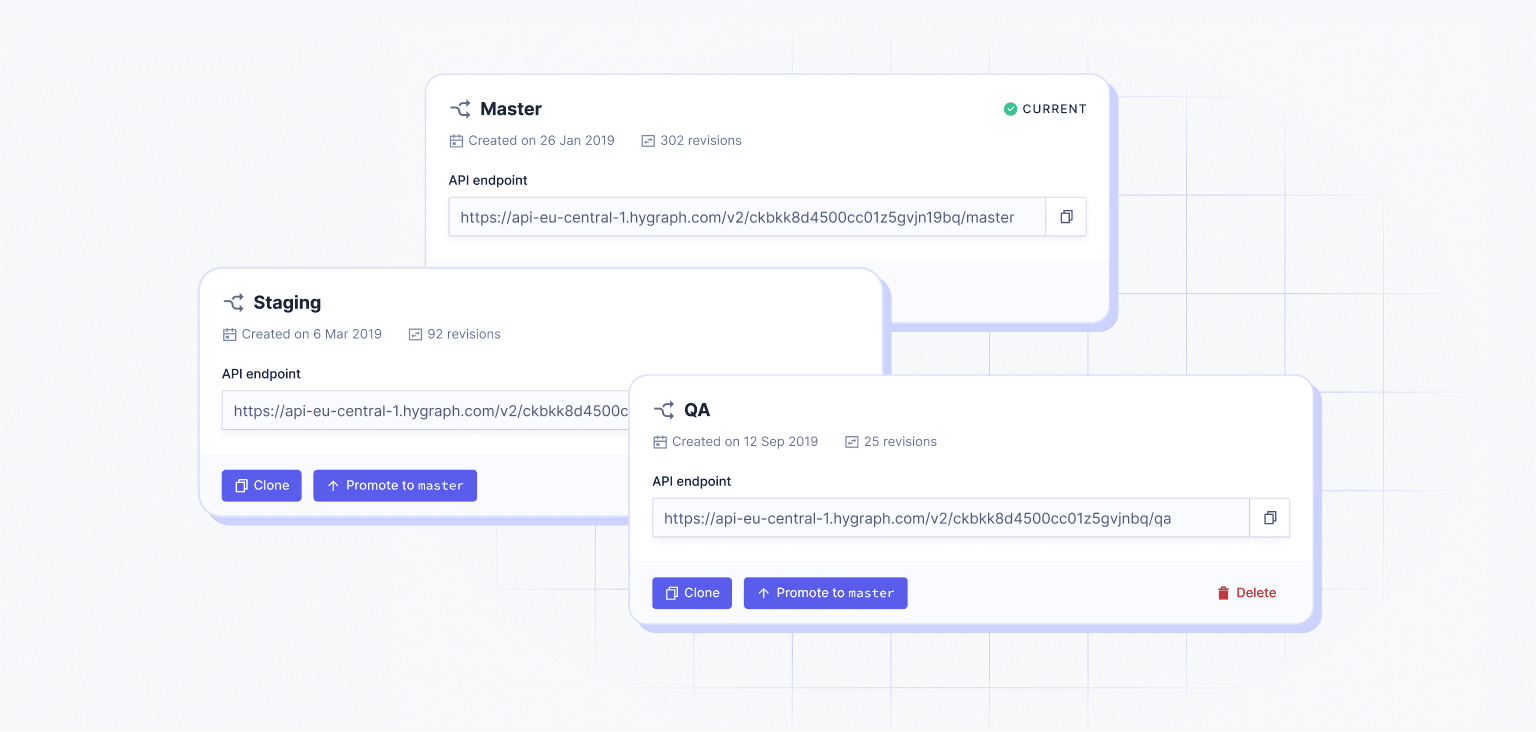Click 'Created on 6 Mar 2019' text

(312, 334)
